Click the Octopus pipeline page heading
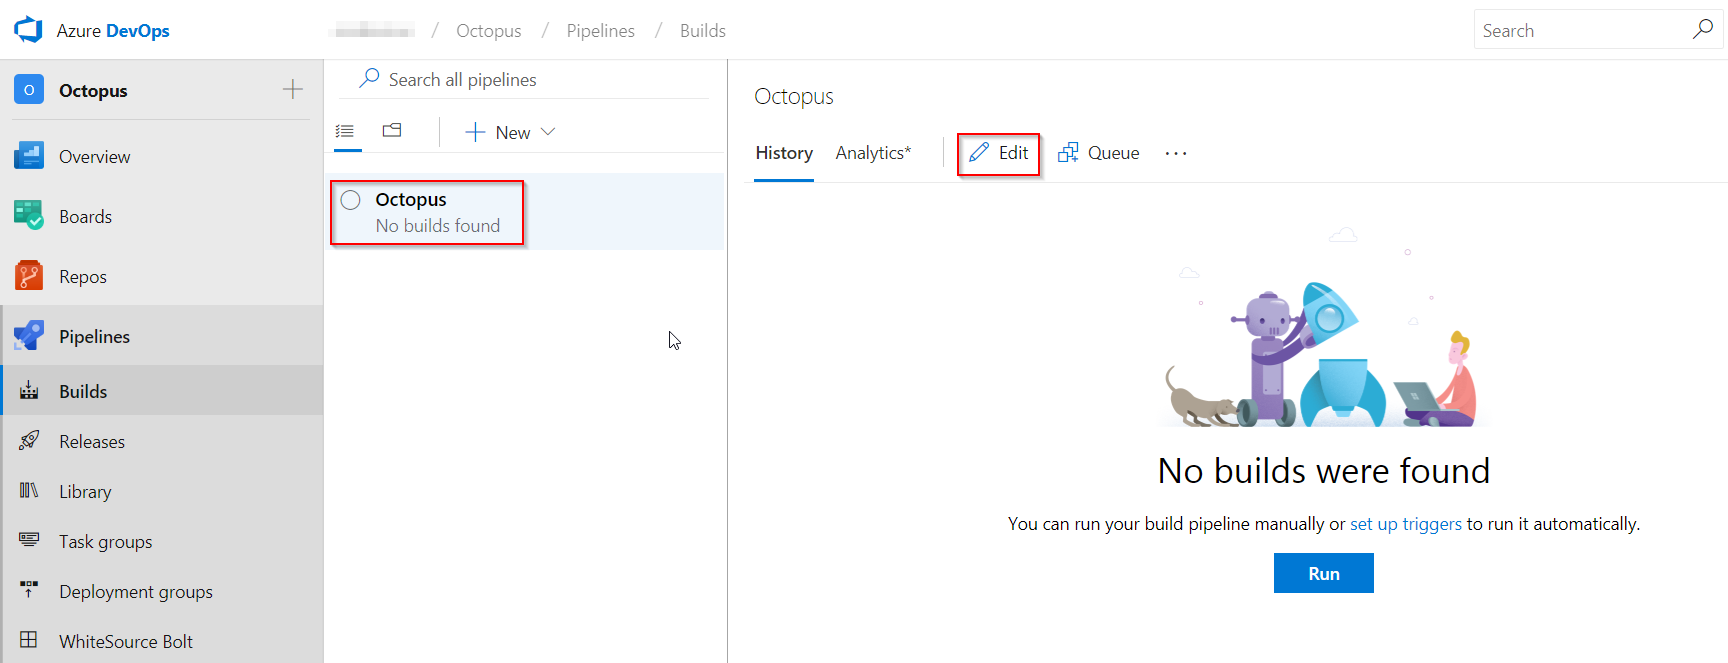Image resolution: width=1728 pixels, height=663 pixels. [794, 97]
